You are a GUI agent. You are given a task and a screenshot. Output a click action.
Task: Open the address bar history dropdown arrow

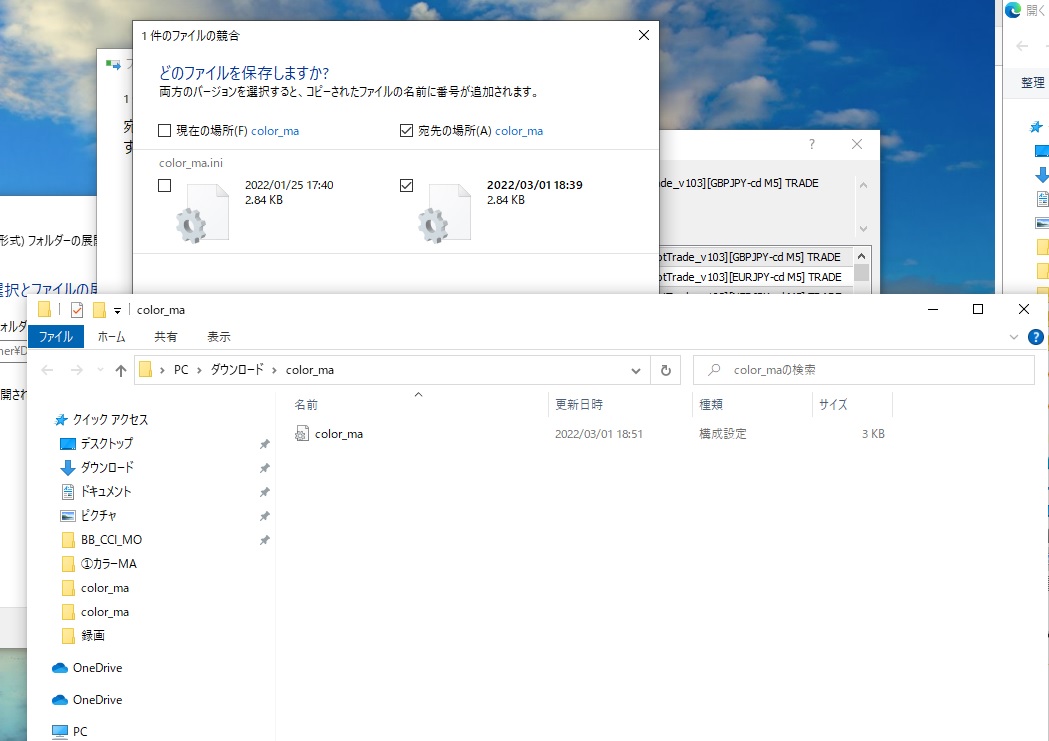(x=636, y=370)
